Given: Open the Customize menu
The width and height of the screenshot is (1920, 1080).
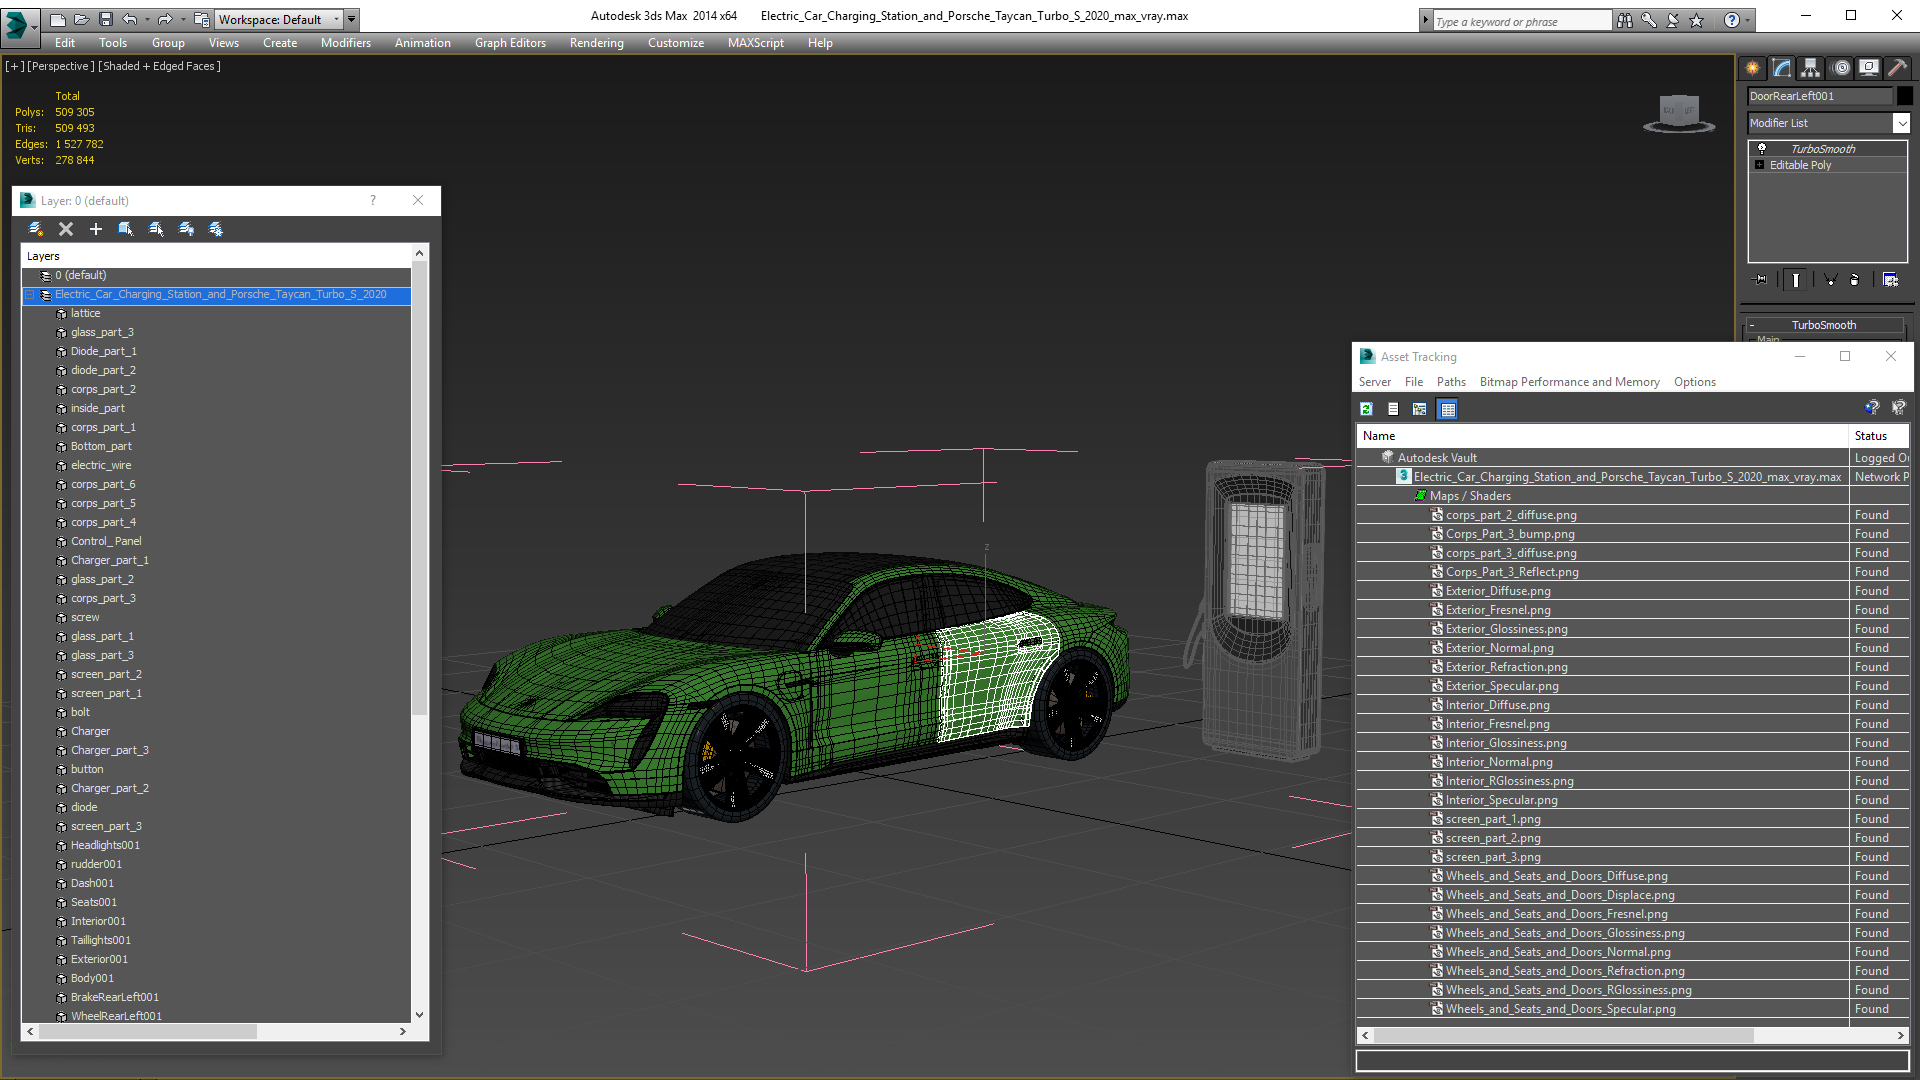Looking at the screenshot, I should 676,43.
